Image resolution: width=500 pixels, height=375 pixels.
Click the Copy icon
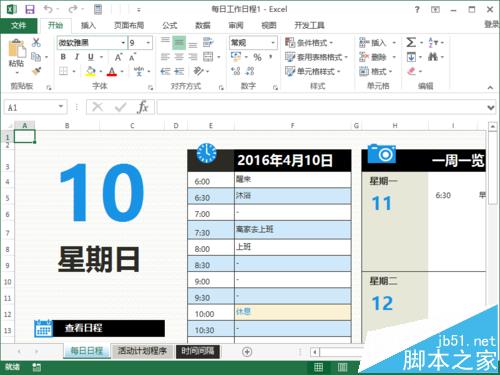36,57
